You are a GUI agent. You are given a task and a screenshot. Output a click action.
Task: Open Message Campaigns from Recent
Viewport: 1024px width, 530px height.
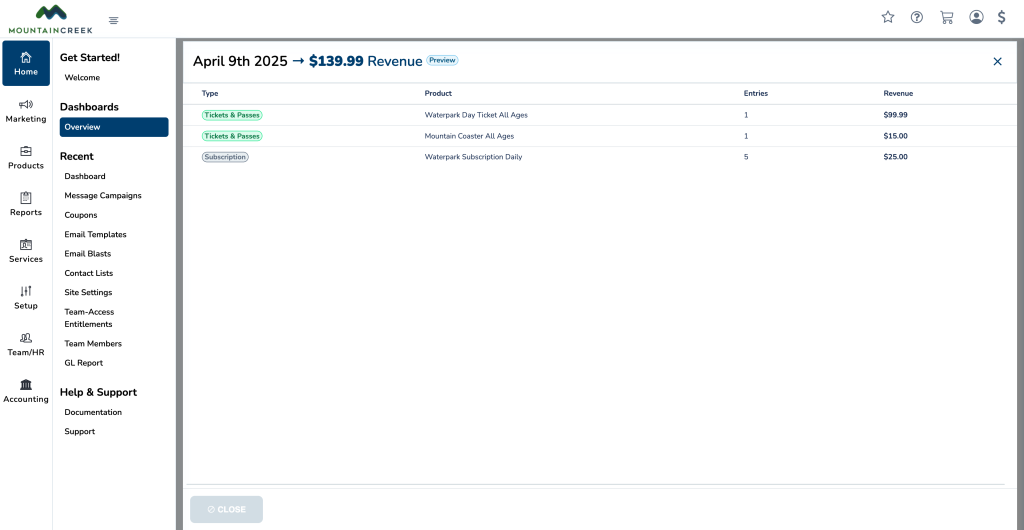point(103,196)
